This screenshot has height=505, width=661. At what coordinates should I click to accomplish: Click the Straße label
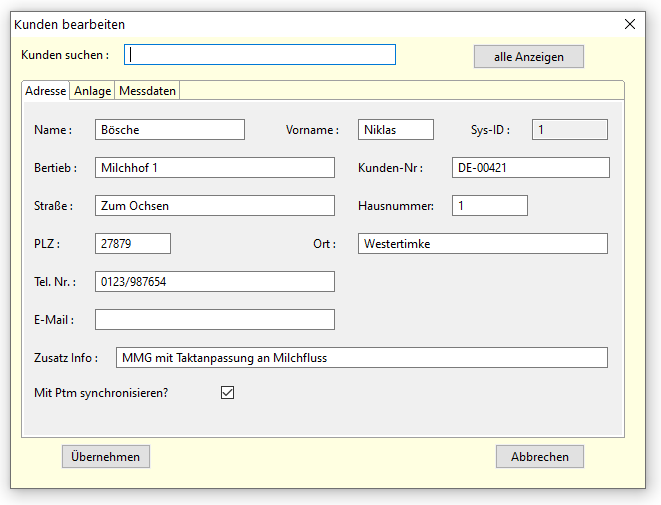pos(54,206)
